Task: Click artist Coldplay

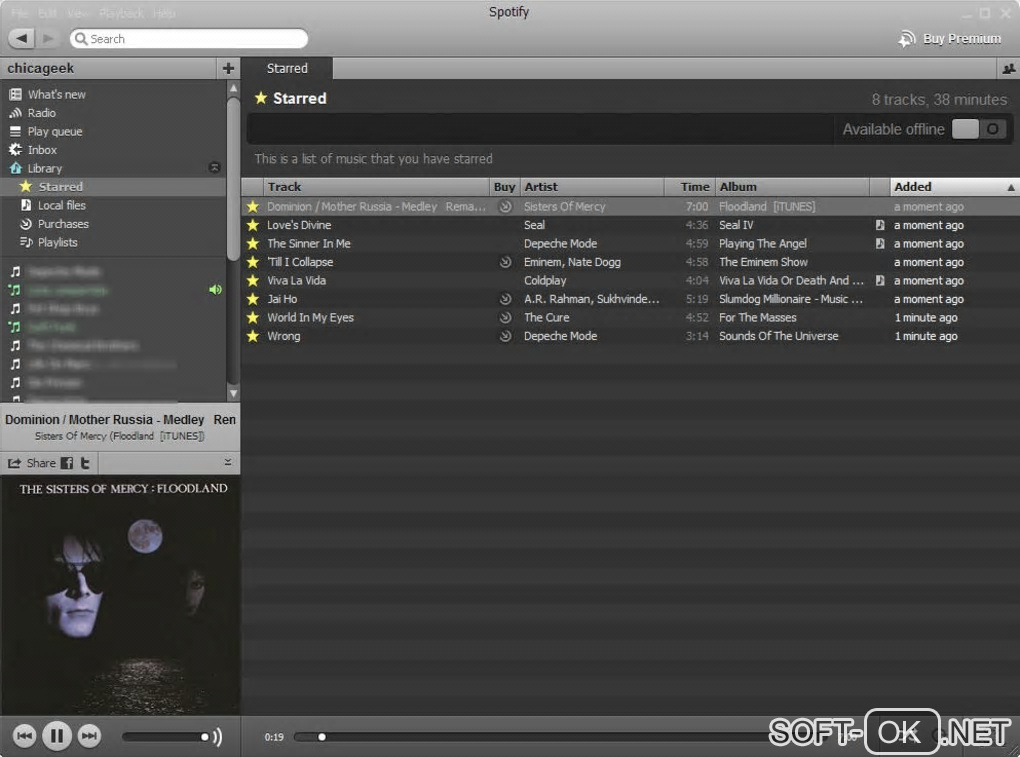Action: 545,280
